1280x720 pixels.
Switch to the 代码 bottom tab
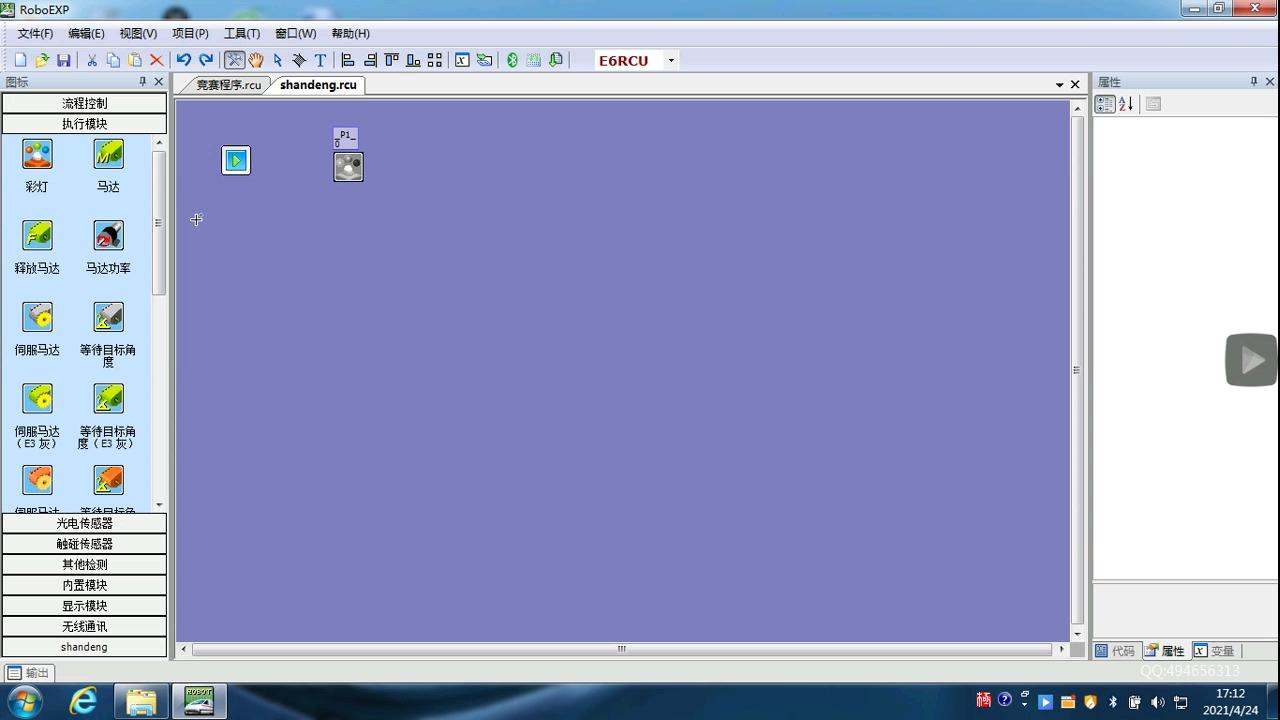click(x=1116, y=651)
